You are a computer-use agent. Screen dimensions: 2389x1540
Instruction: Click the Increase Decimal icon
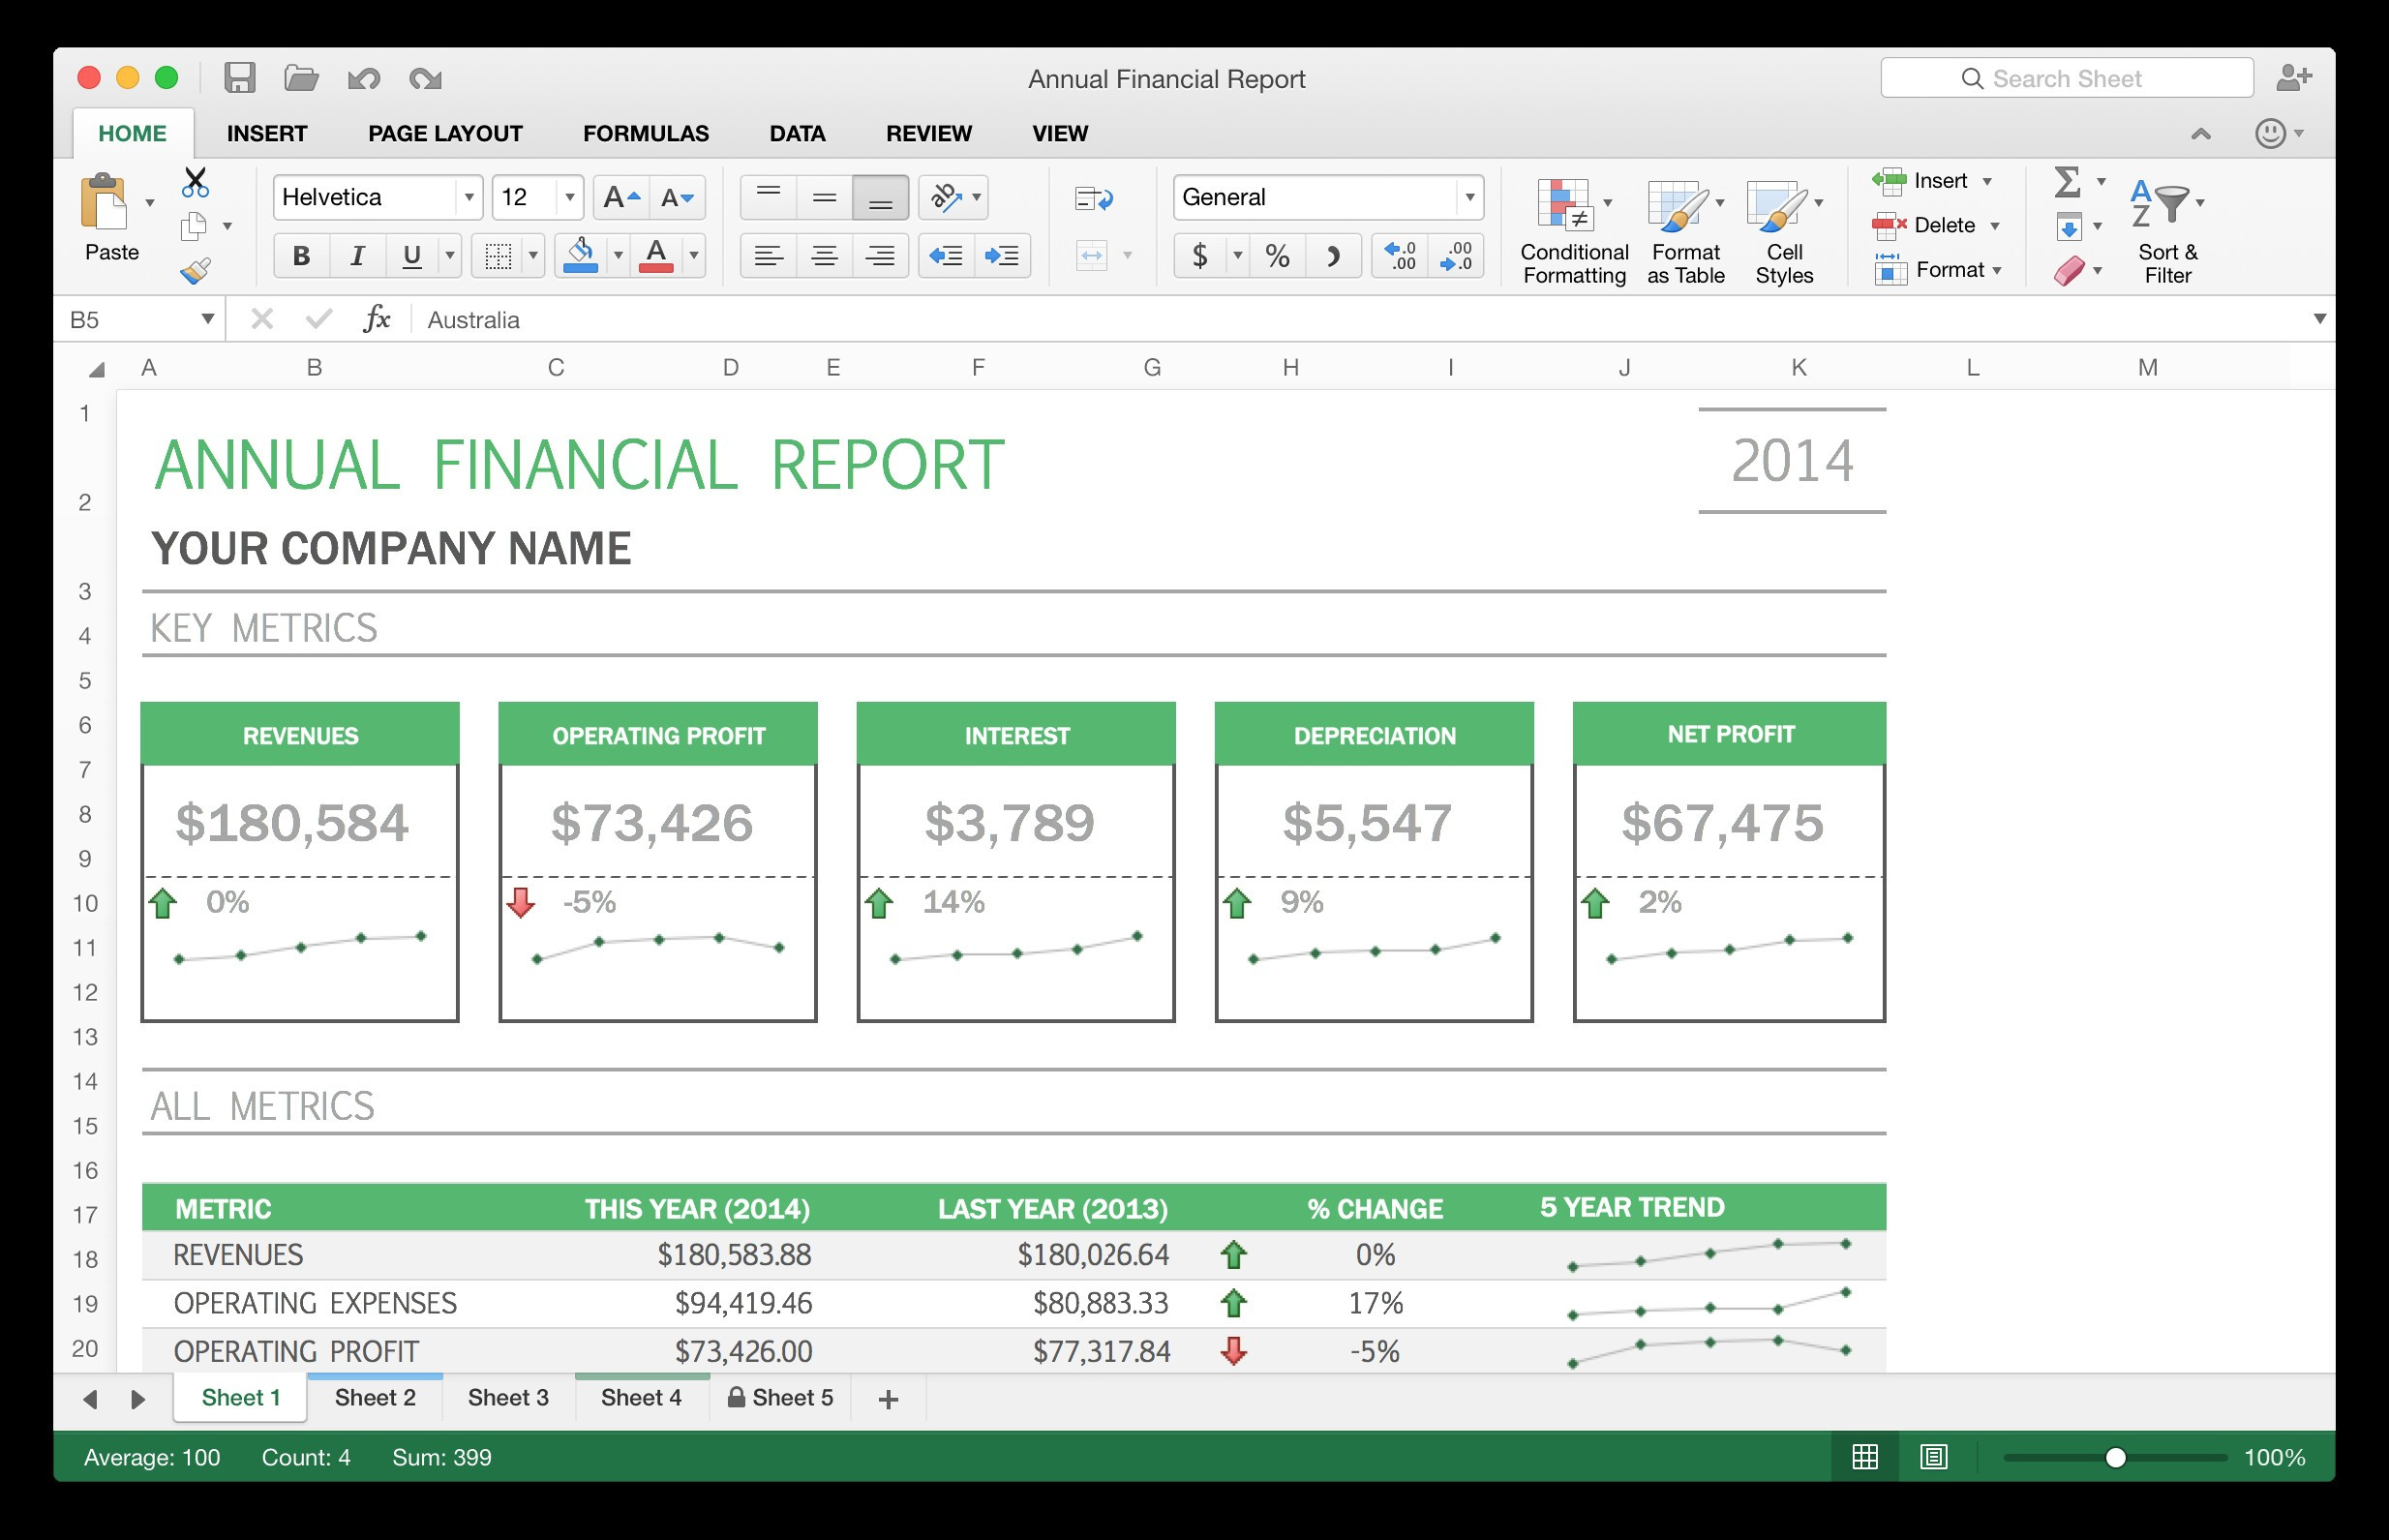point(1399,255)
